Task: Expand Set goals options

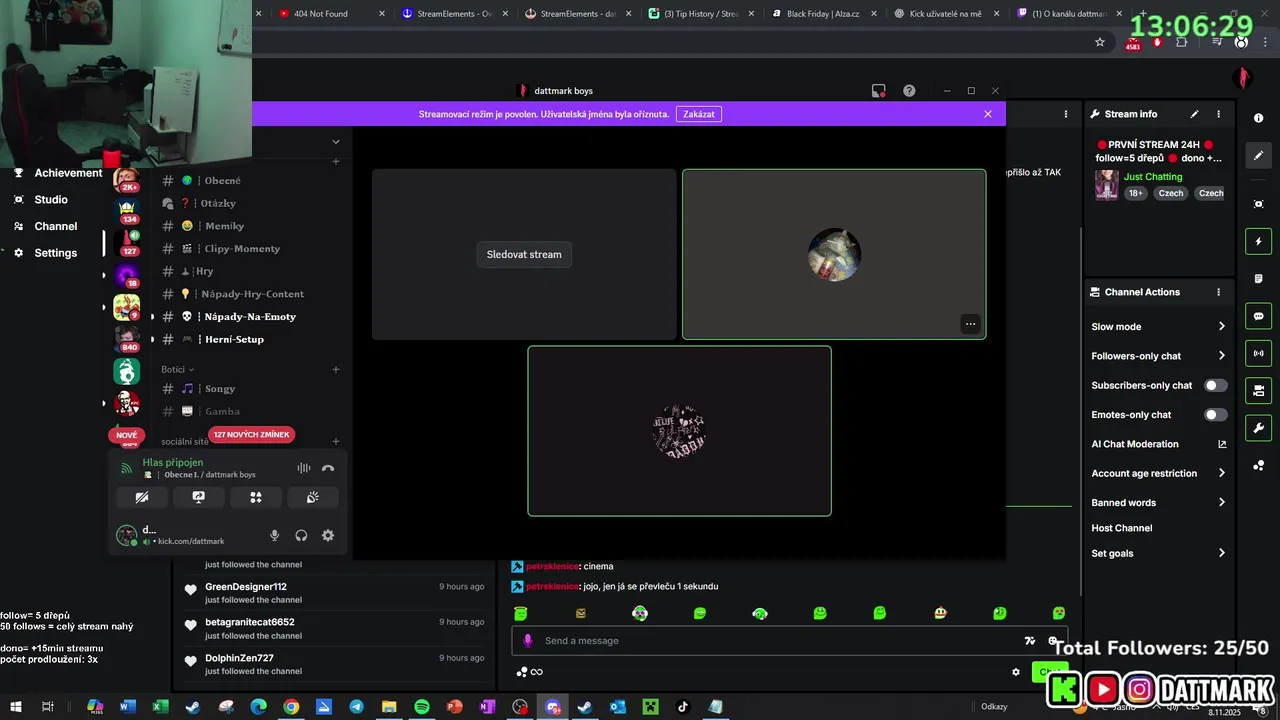Action: (1221, 553)
